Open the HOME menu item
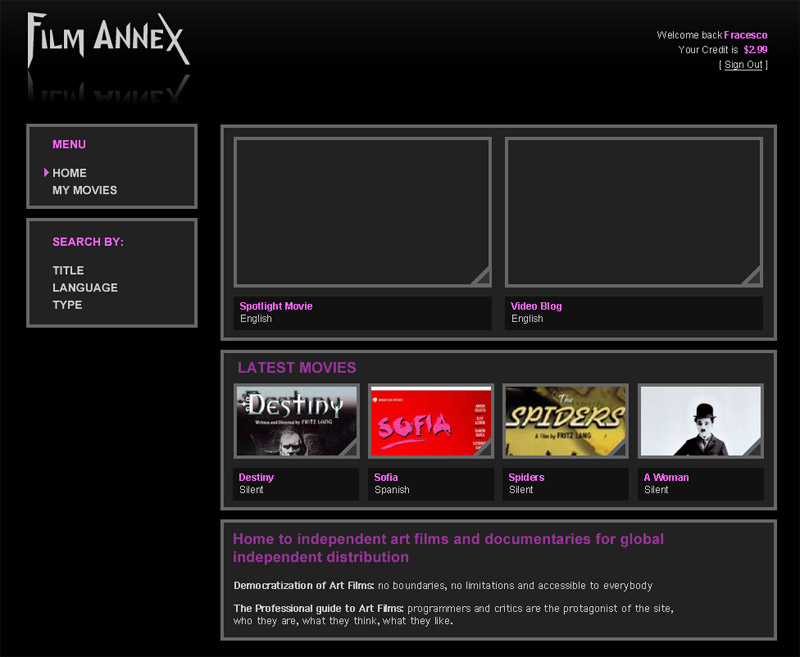800x657 pixels. [69, 173]
